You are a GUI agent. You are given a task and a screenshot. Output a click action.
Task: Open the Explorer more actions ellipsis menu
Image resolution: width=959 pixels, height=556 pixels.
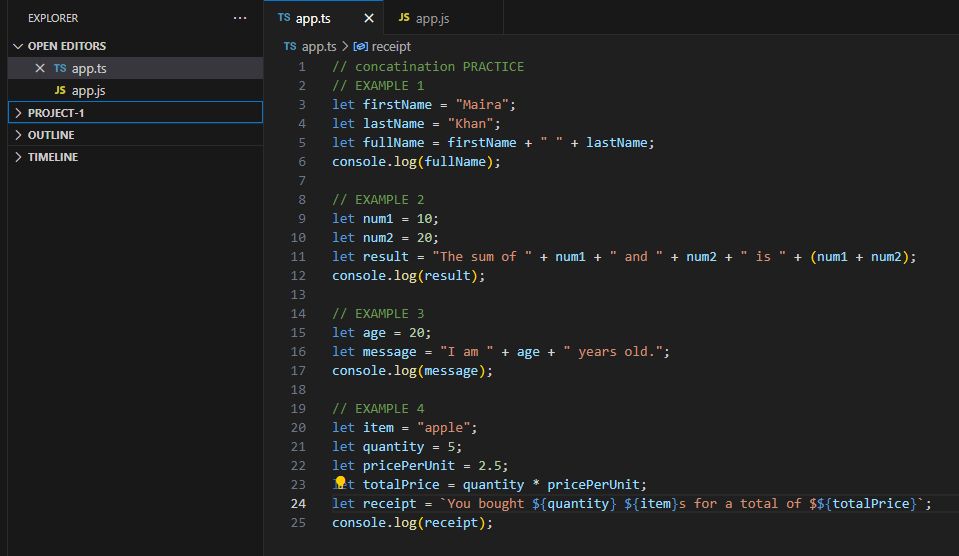point(239,18)
